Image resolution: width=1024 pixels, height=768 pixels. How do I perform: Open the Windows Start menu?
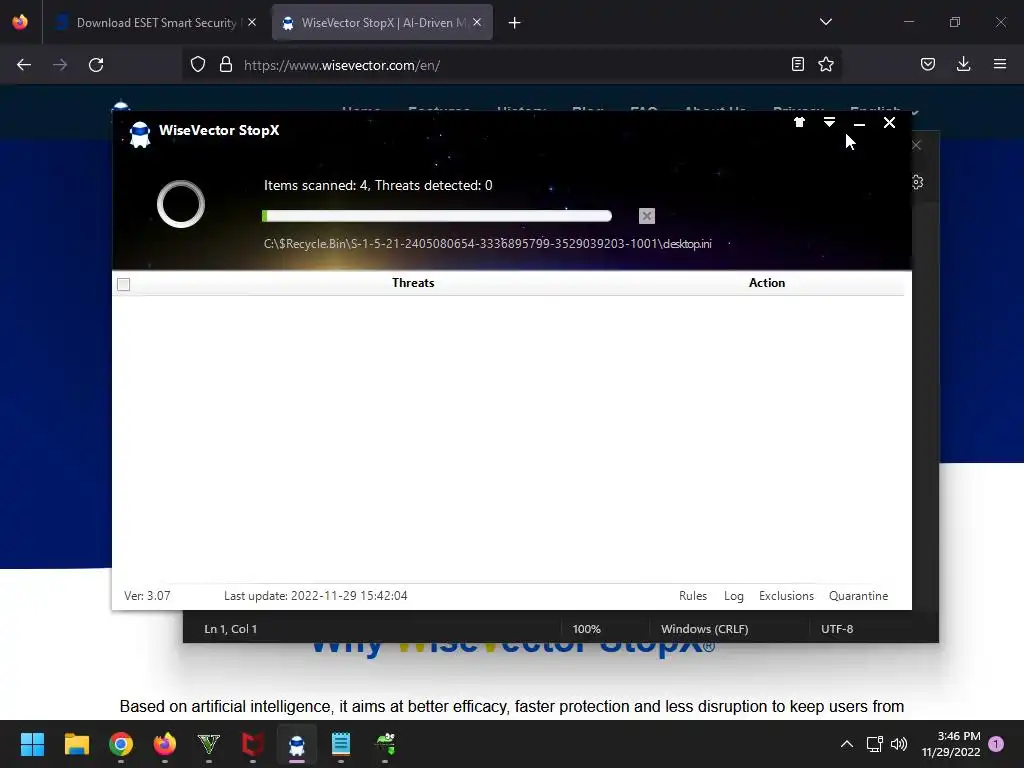pos(32,744)
